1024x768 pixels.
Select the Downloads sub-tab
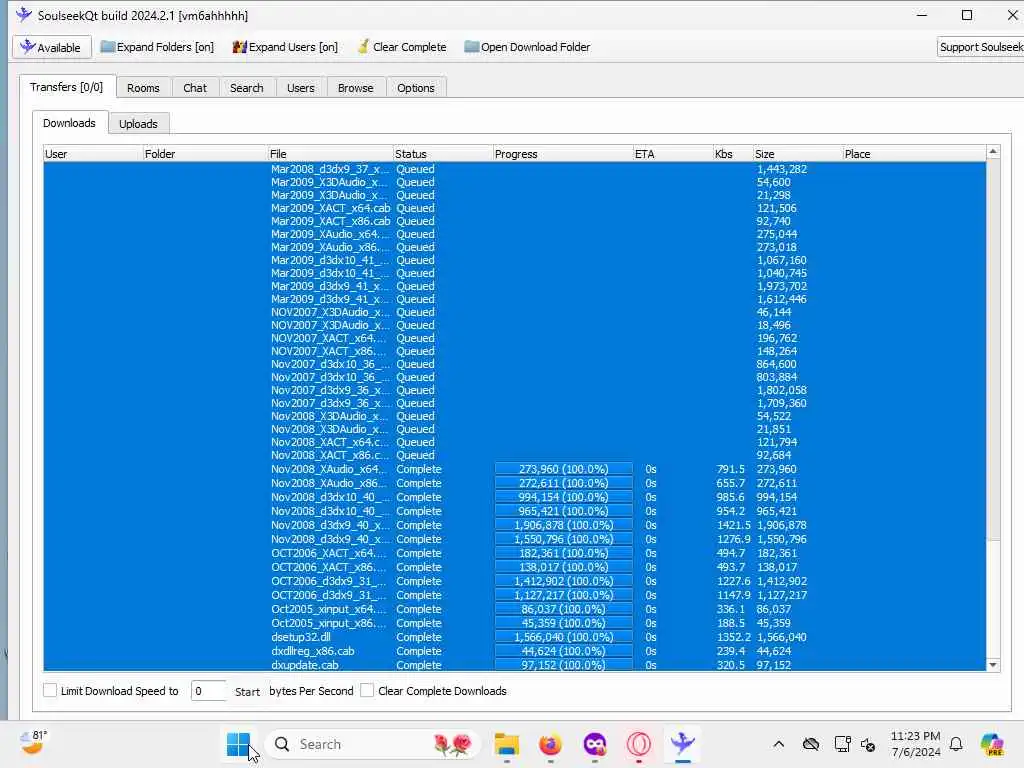coord(69,123)
